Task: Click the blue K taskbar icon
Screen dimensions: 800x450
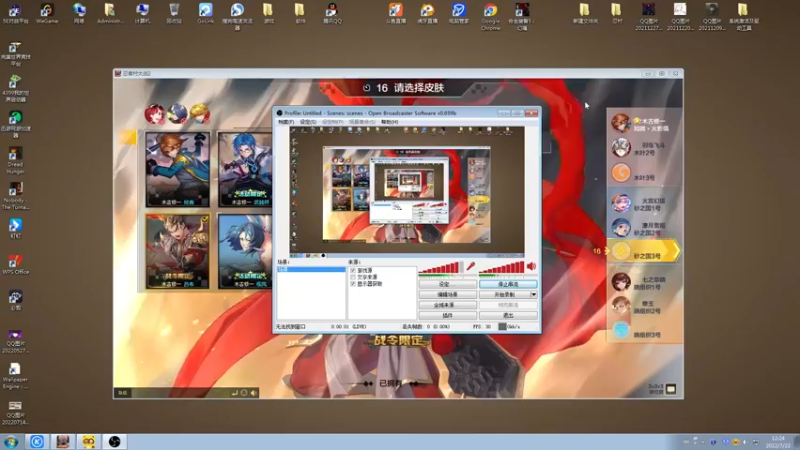Action: point(37,442)
